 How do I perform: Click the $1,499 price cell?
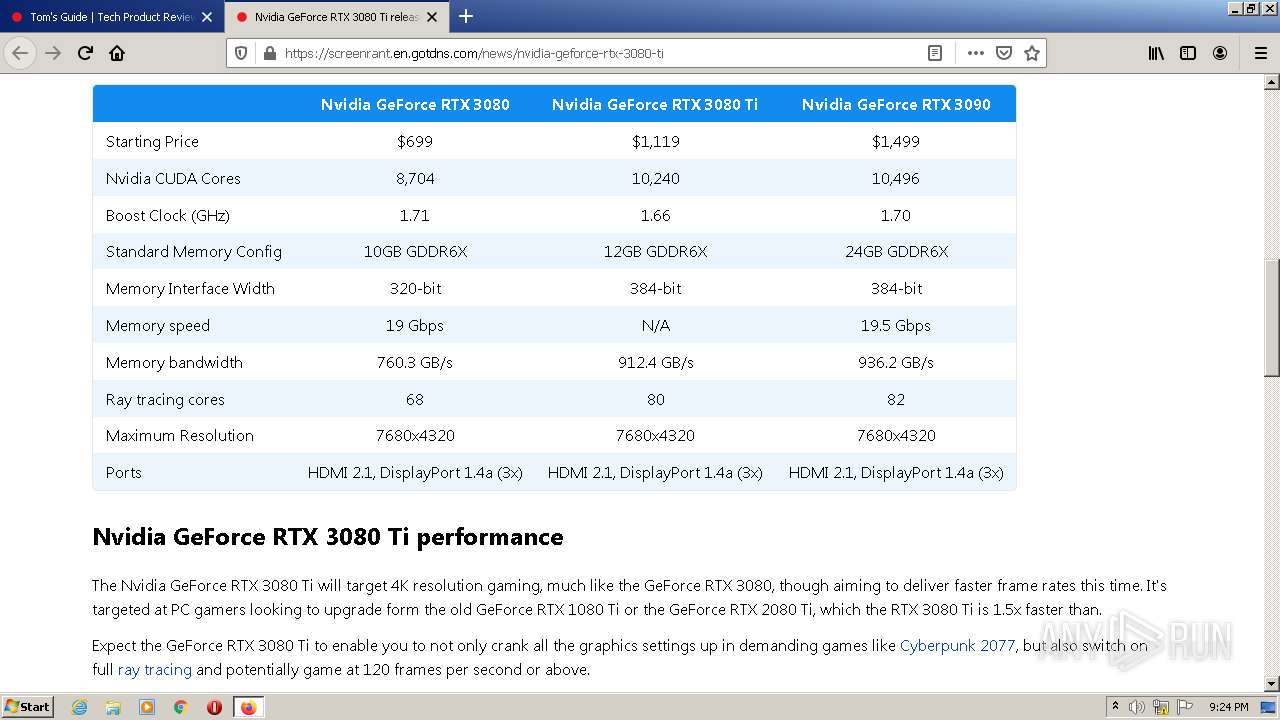(x=896, y=142)
